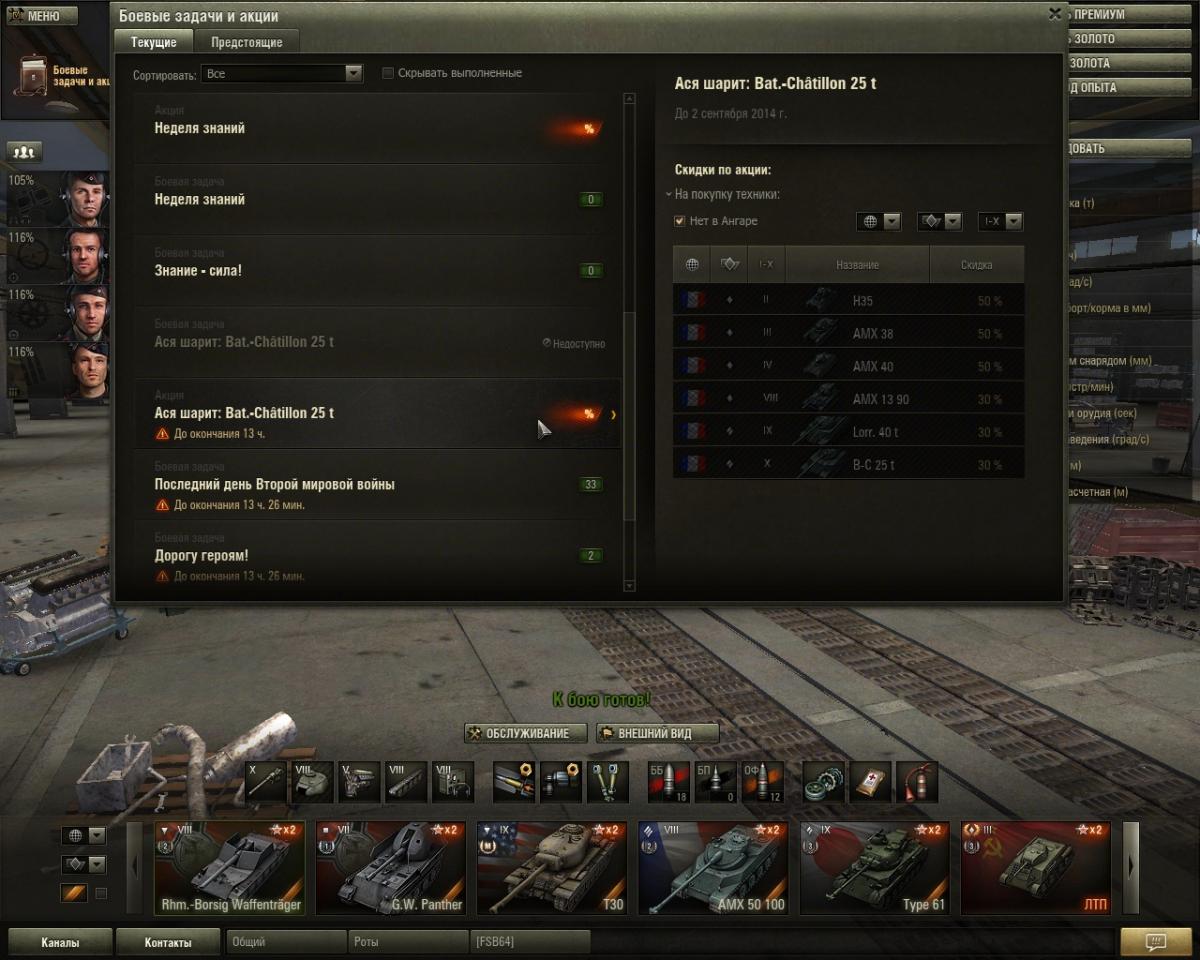This screenshot has width=1200, height=960.
Task: Open the chat notification icon at bottom right
Action: point(1156,942)
